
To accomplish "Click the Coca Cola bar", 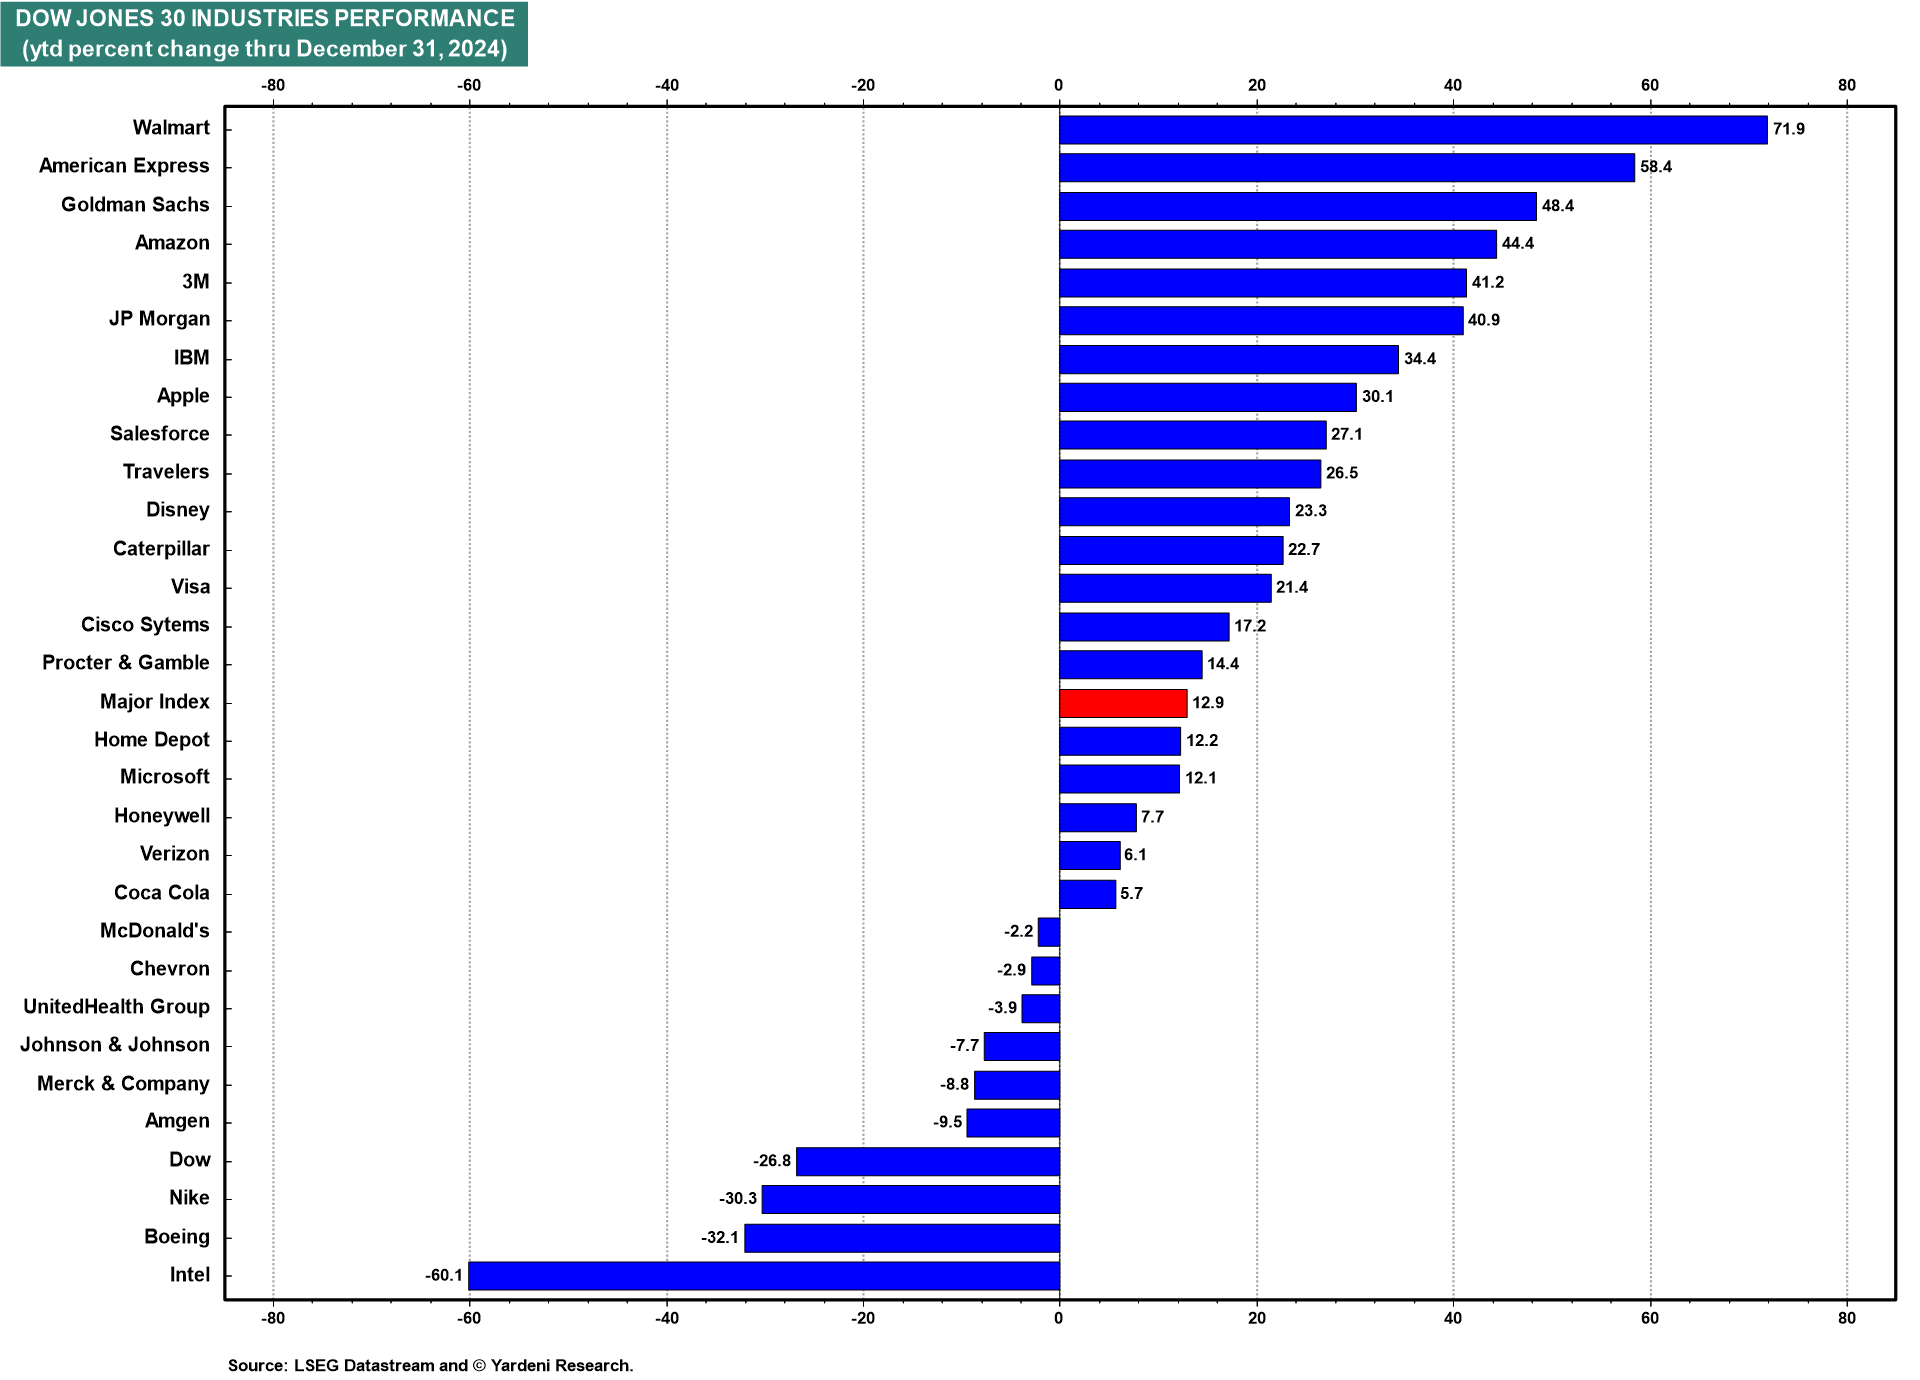I will click(x=1087, y=894).
